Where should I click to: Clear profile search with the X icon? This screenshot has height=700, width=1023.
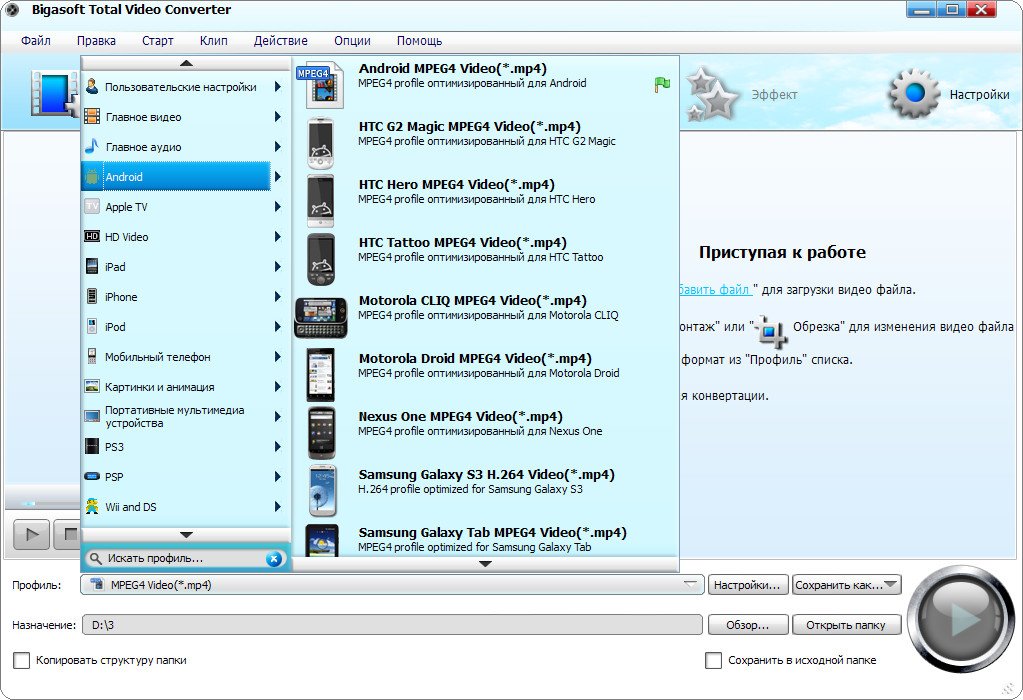(273, 559)
